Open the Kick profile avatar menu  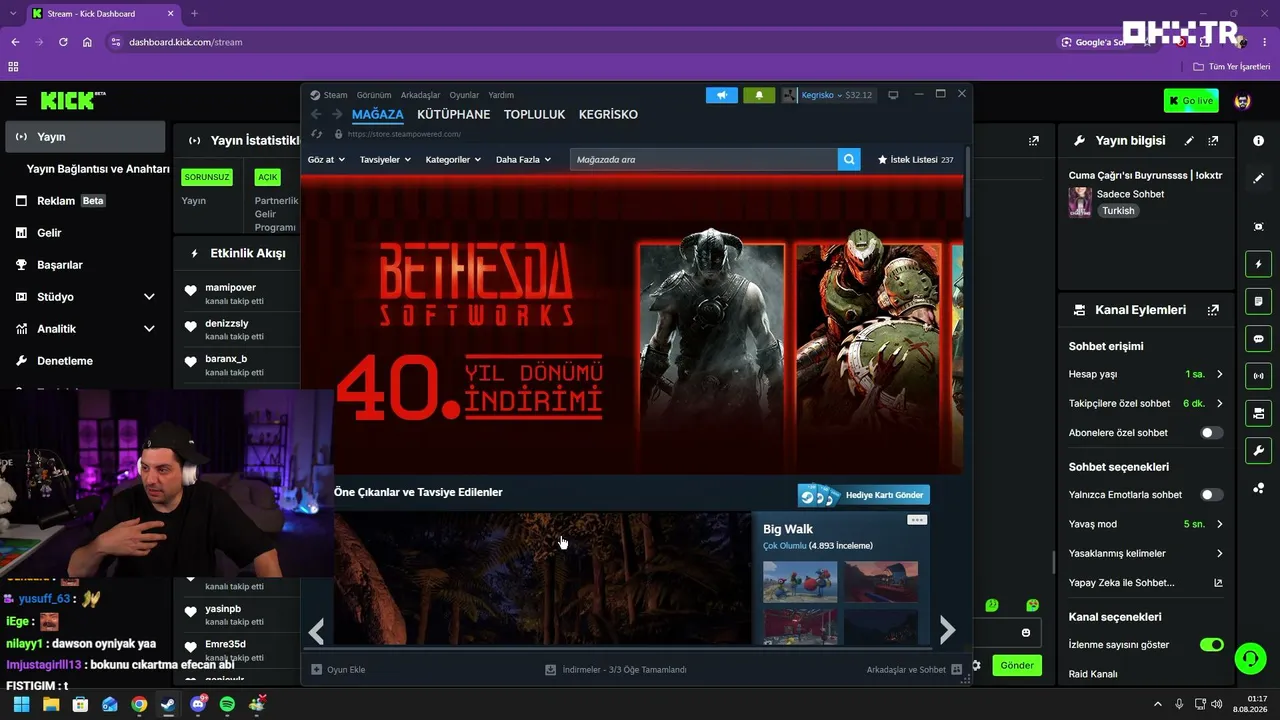[x=1243, y=101]
